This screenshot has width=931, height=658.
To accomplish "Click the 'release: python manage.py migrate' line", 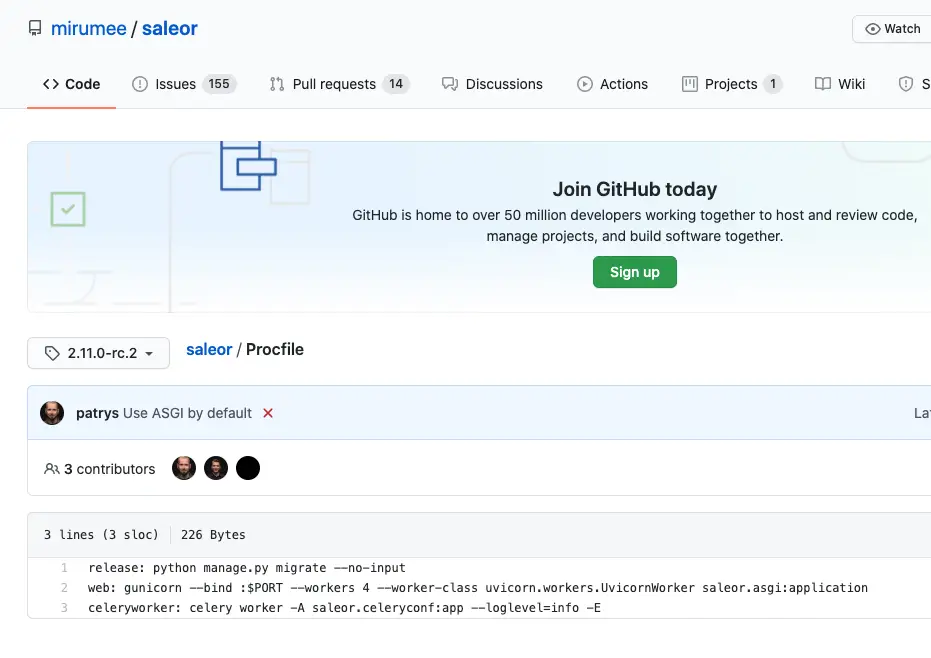I will [247, 568].
